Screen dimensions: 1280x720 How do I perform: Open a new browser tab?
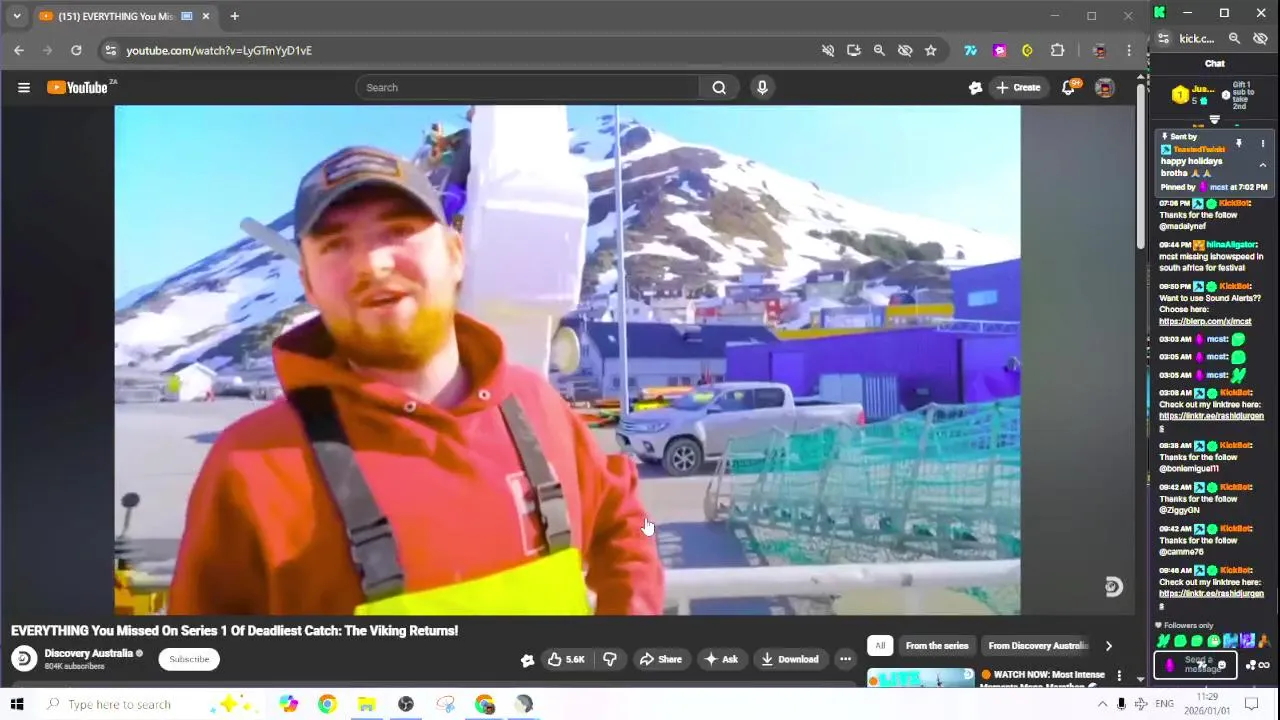pyautogui.click(x=234, y=16)
